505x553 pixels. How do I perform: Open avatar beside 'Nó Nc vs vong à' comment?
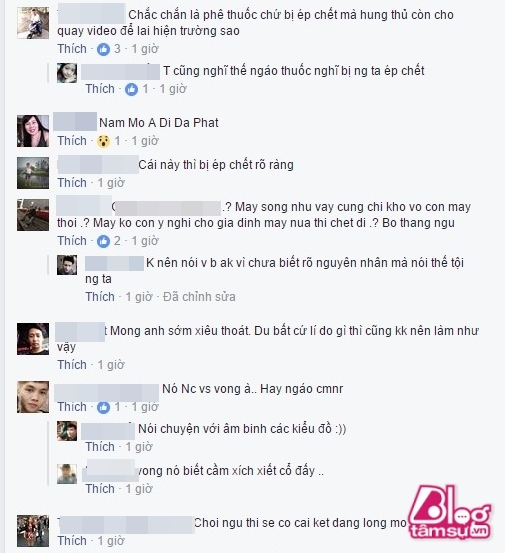tap(33, 397)
